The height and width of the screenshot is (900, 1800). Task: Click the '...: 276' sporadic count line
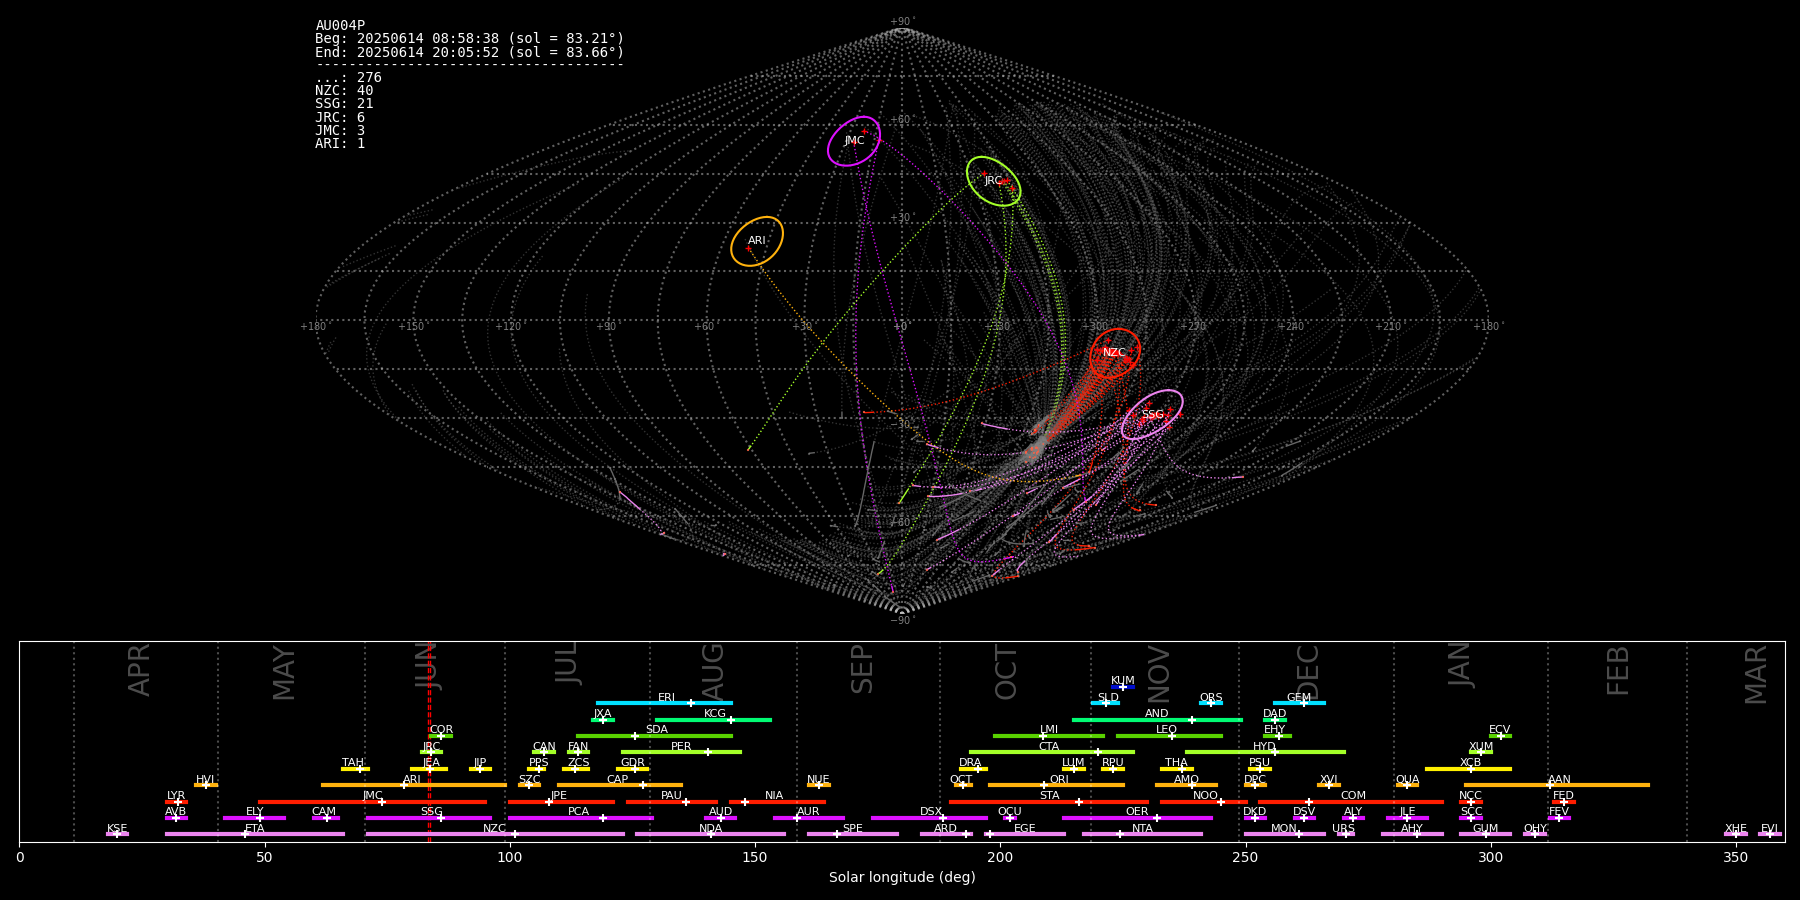pyautogui.click(x=348, y=77)
